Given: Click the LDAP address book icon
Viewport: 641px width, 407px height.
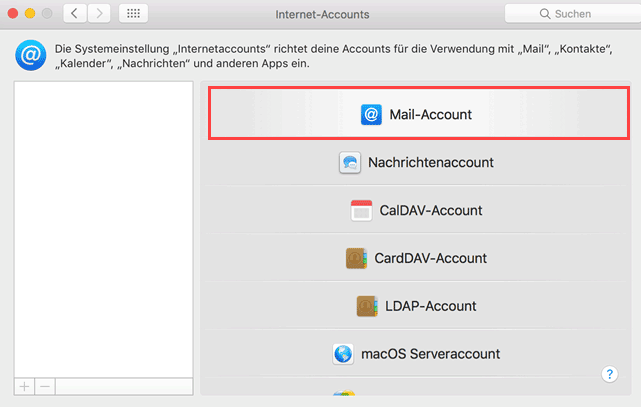Looking at the screenshot, I should pyautogui.click(x=367, y=306).
